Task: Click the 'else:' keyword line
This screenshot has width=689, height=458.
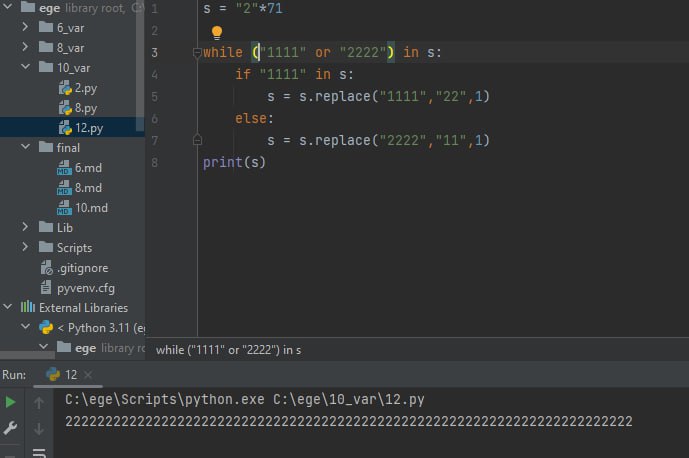Action: 254,118
